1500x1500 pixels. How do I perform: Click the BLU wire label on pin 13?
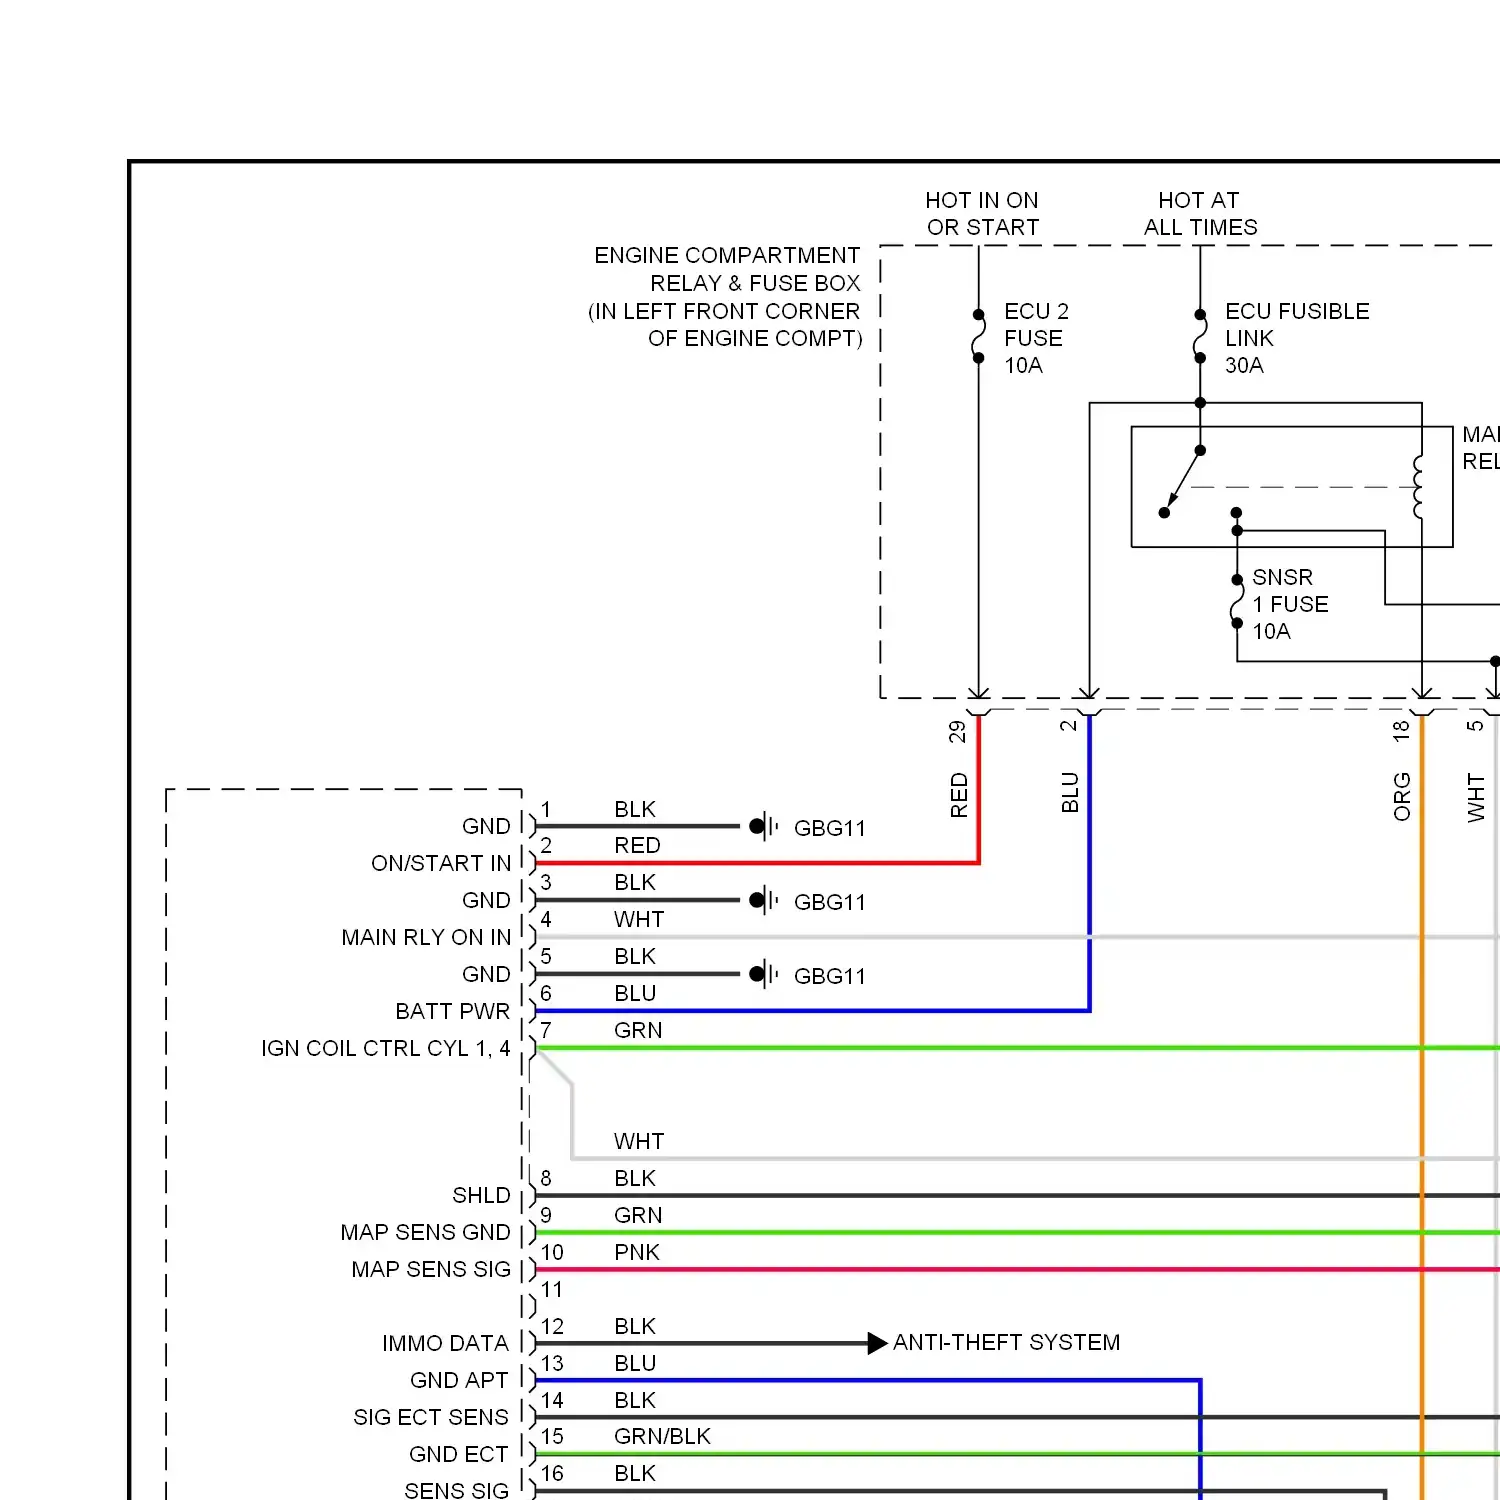[635, 1363]
